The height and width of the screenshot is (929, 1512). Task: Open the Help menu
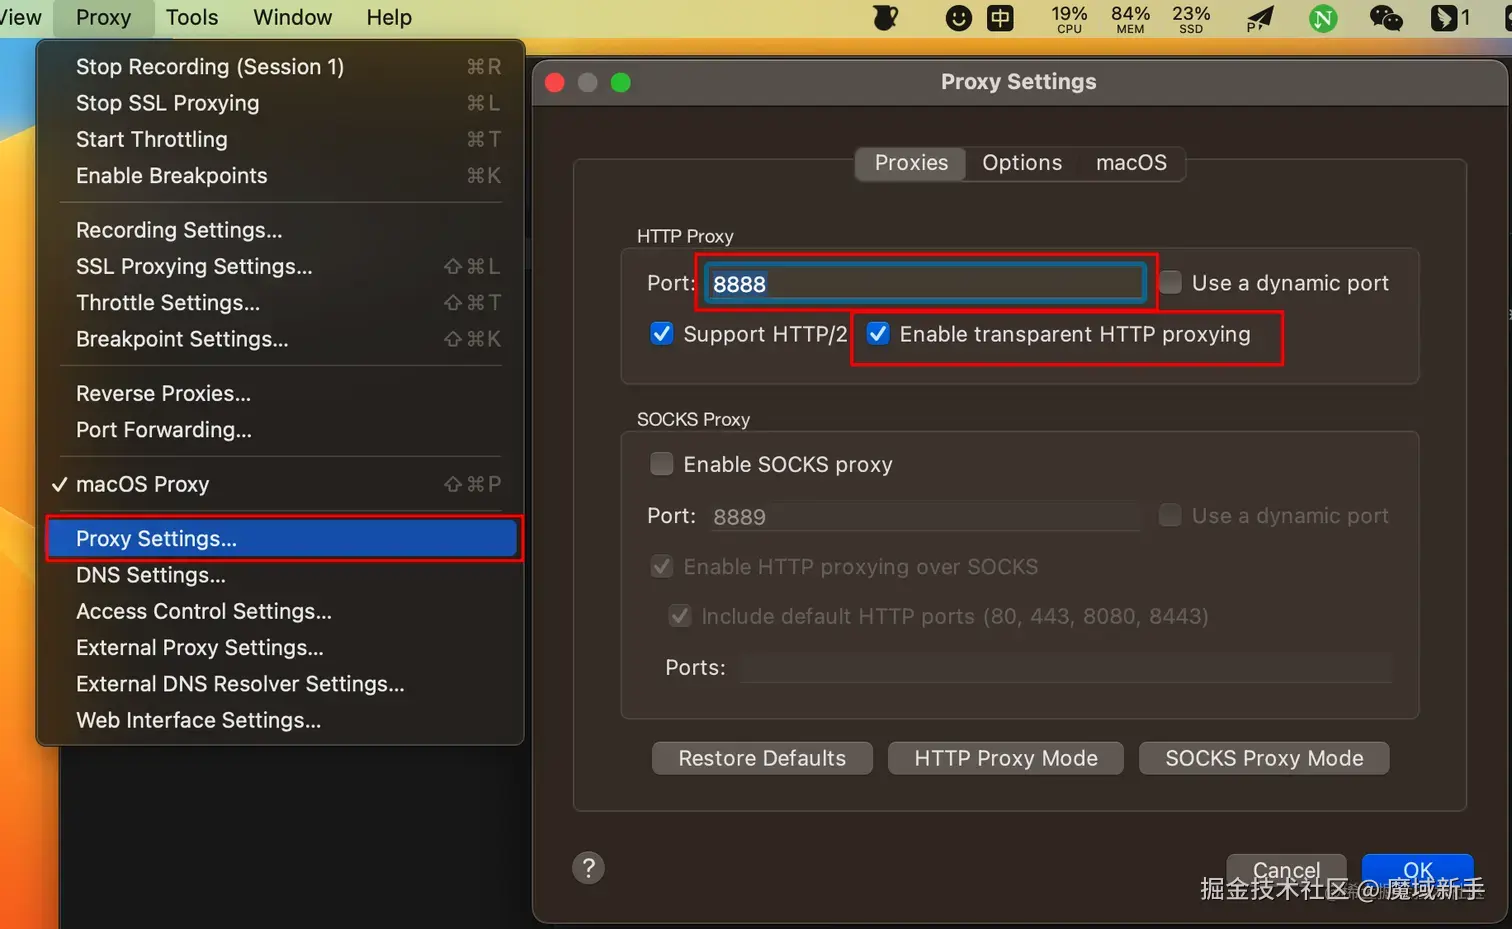point(389,18)
